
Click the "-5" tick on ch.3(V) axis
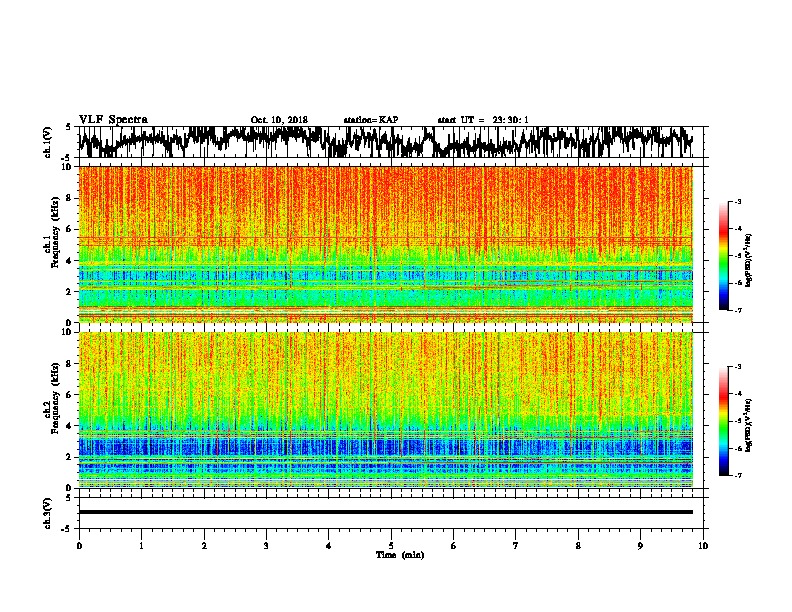click(67, 529)
